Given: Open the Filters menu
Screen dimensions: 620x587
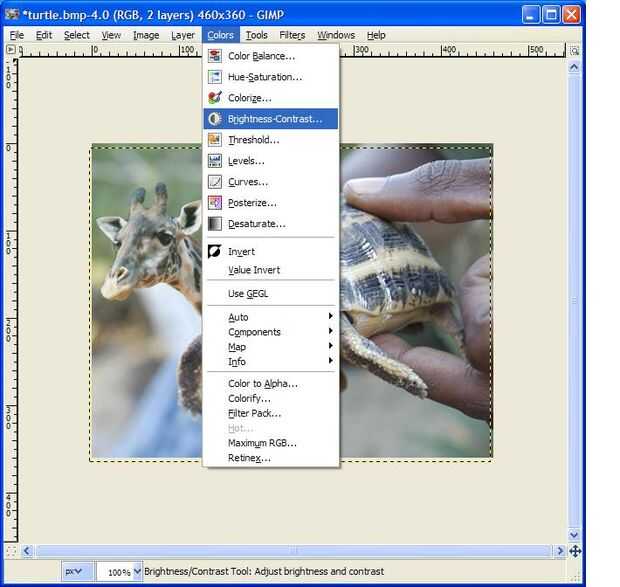Looking at the screenshot, I should tap(292, 35).
